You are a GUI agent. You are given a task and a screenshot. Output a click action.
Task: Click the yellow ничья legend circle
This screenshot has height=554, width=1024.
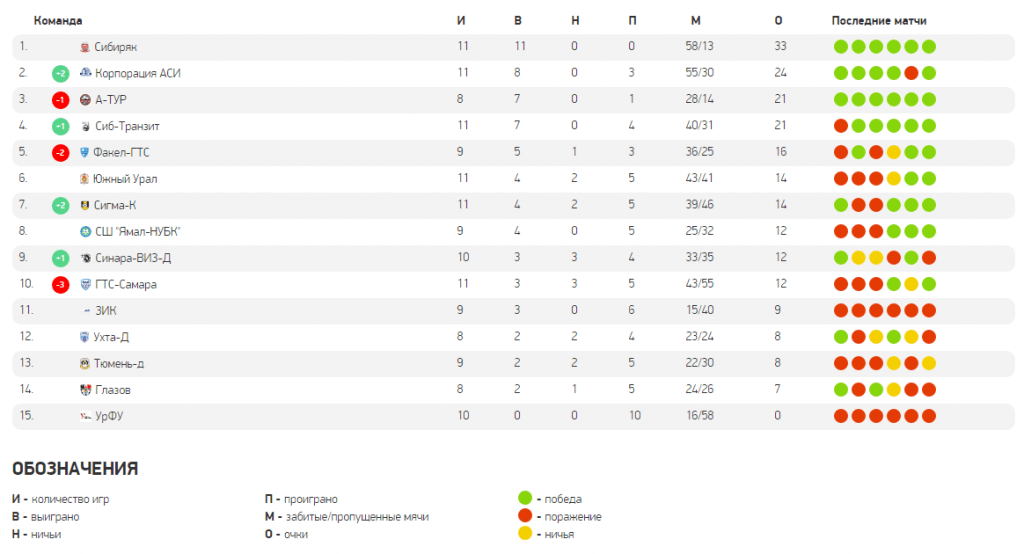point(524,534)
